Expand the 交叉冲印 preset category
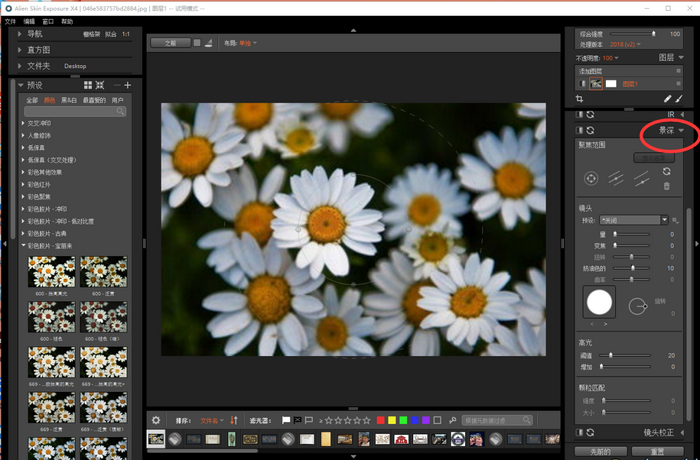The width and height of the screenshot is (700, 460). [24, 123]
